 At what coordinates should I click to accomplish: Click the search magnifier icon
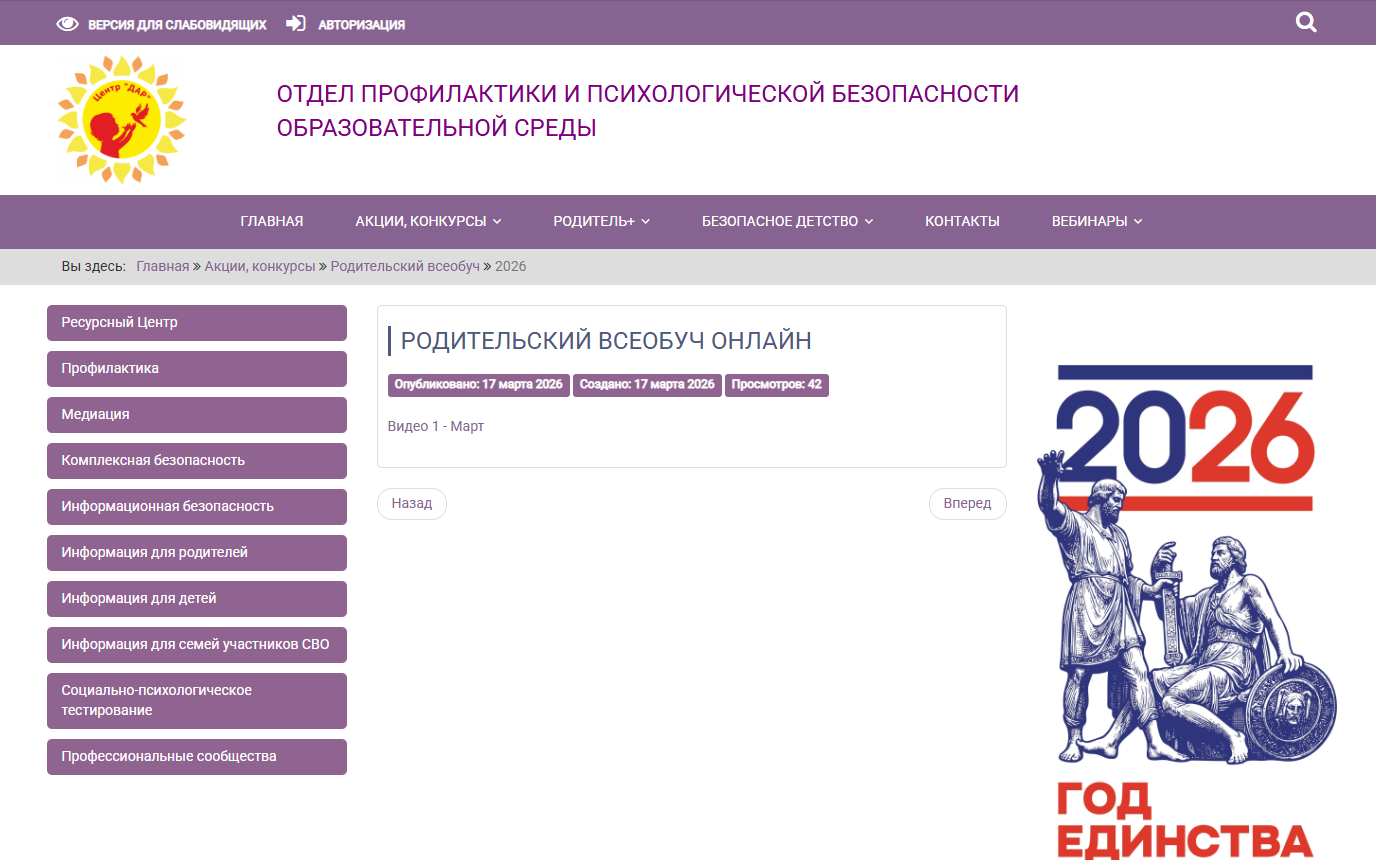click(1306, 22)
